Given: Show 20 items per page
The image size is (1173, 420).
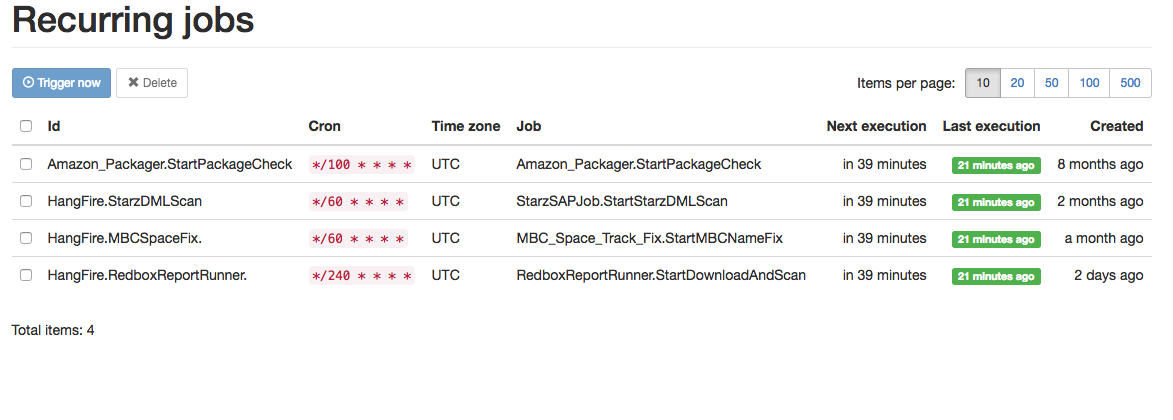Looking at the screenshot, I should tap(1016, 83).
